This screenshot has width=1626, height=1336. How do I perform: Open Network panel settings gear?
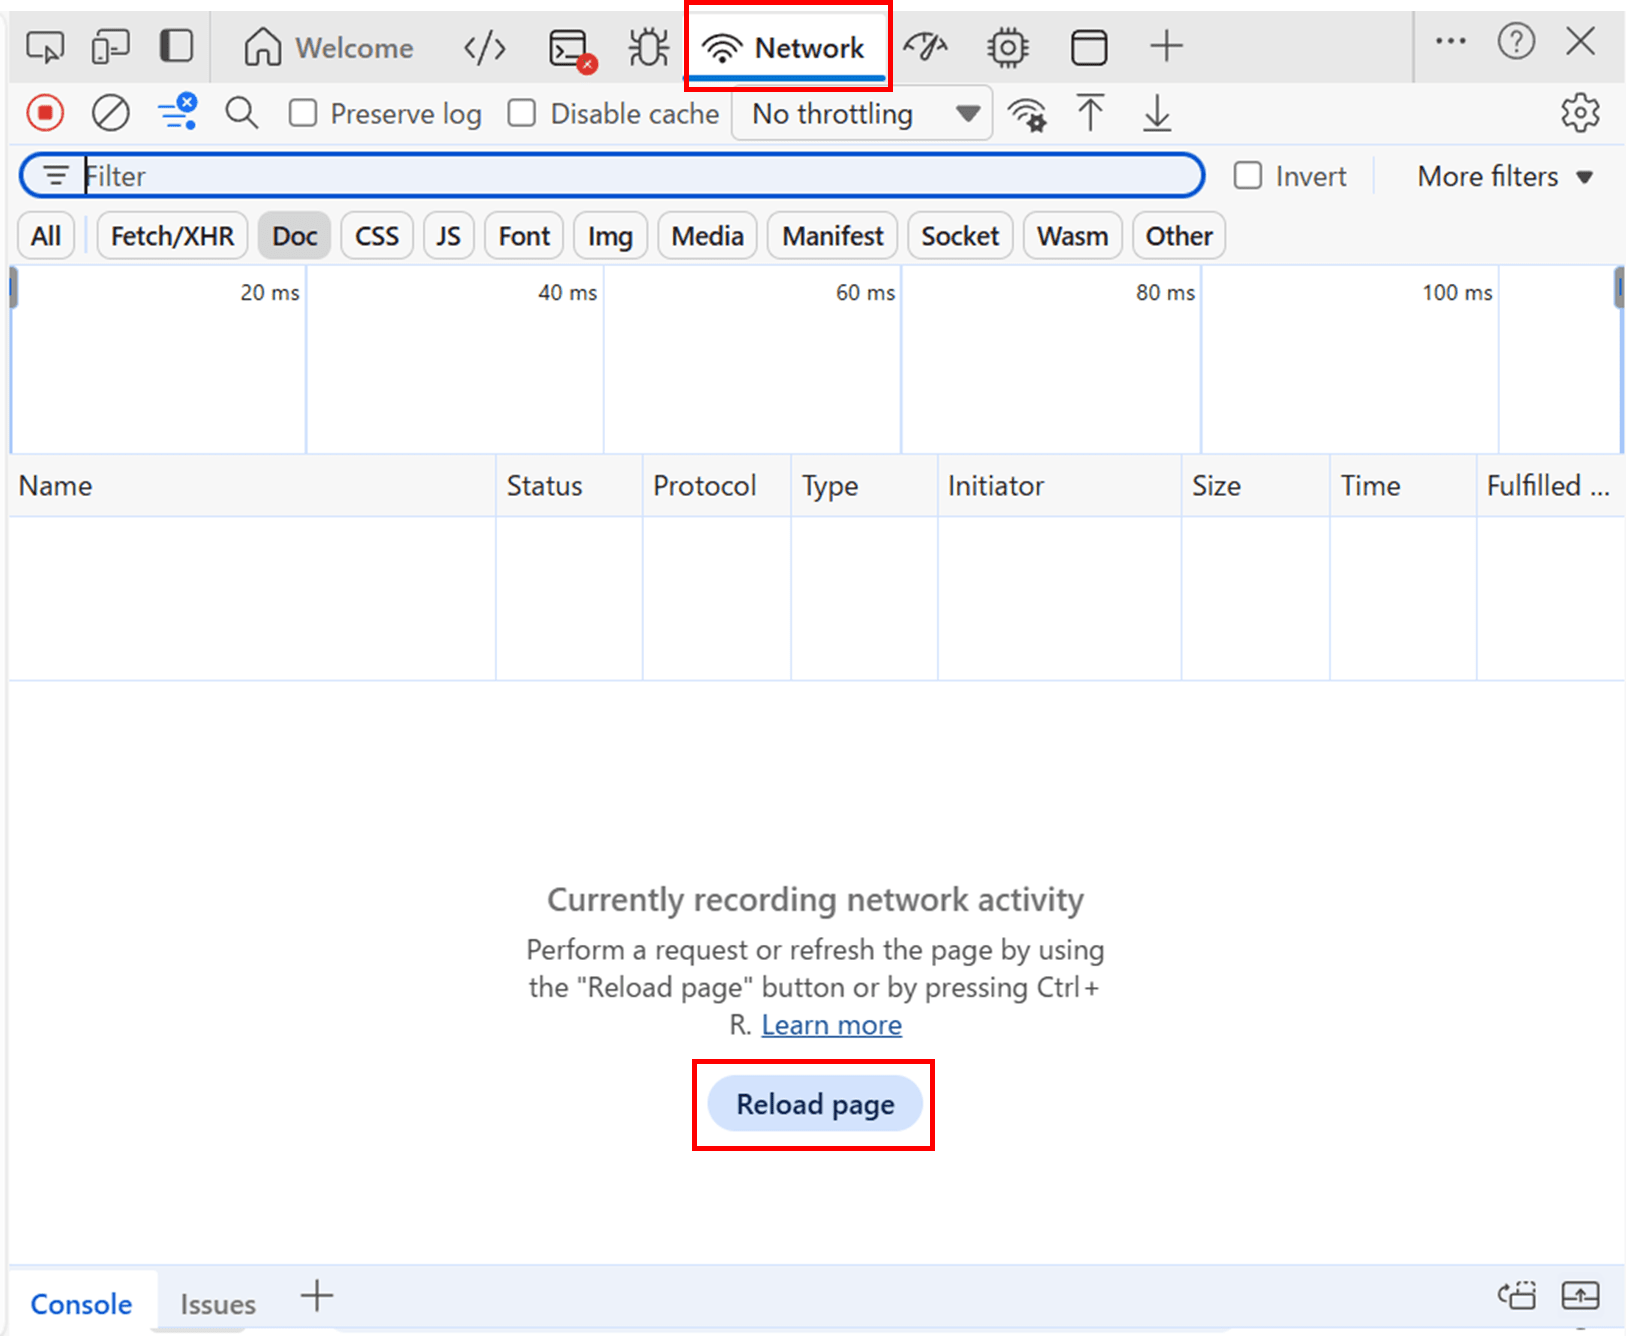point(1579,113)
